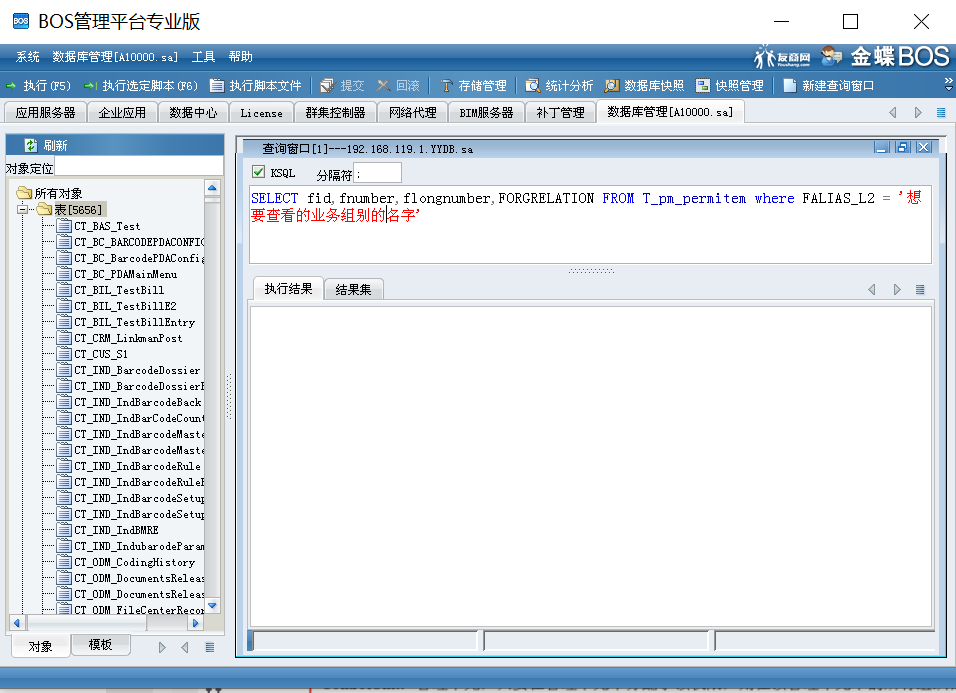Select table CT_BC_PDAMainMenu in tree
Screen dimensions: 956x693
[x=126, y=274]
